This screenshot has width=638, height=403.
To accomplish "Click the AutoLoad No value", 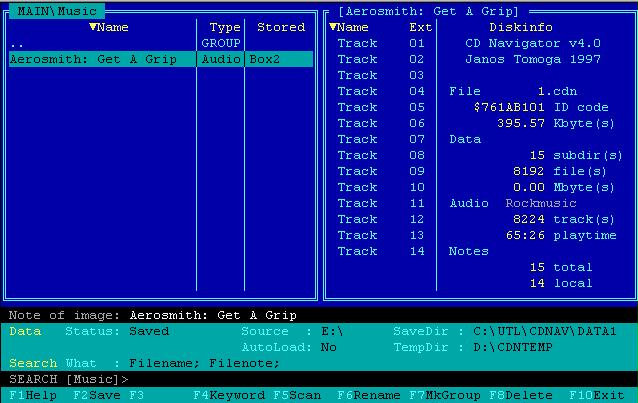I will (328, 347).
